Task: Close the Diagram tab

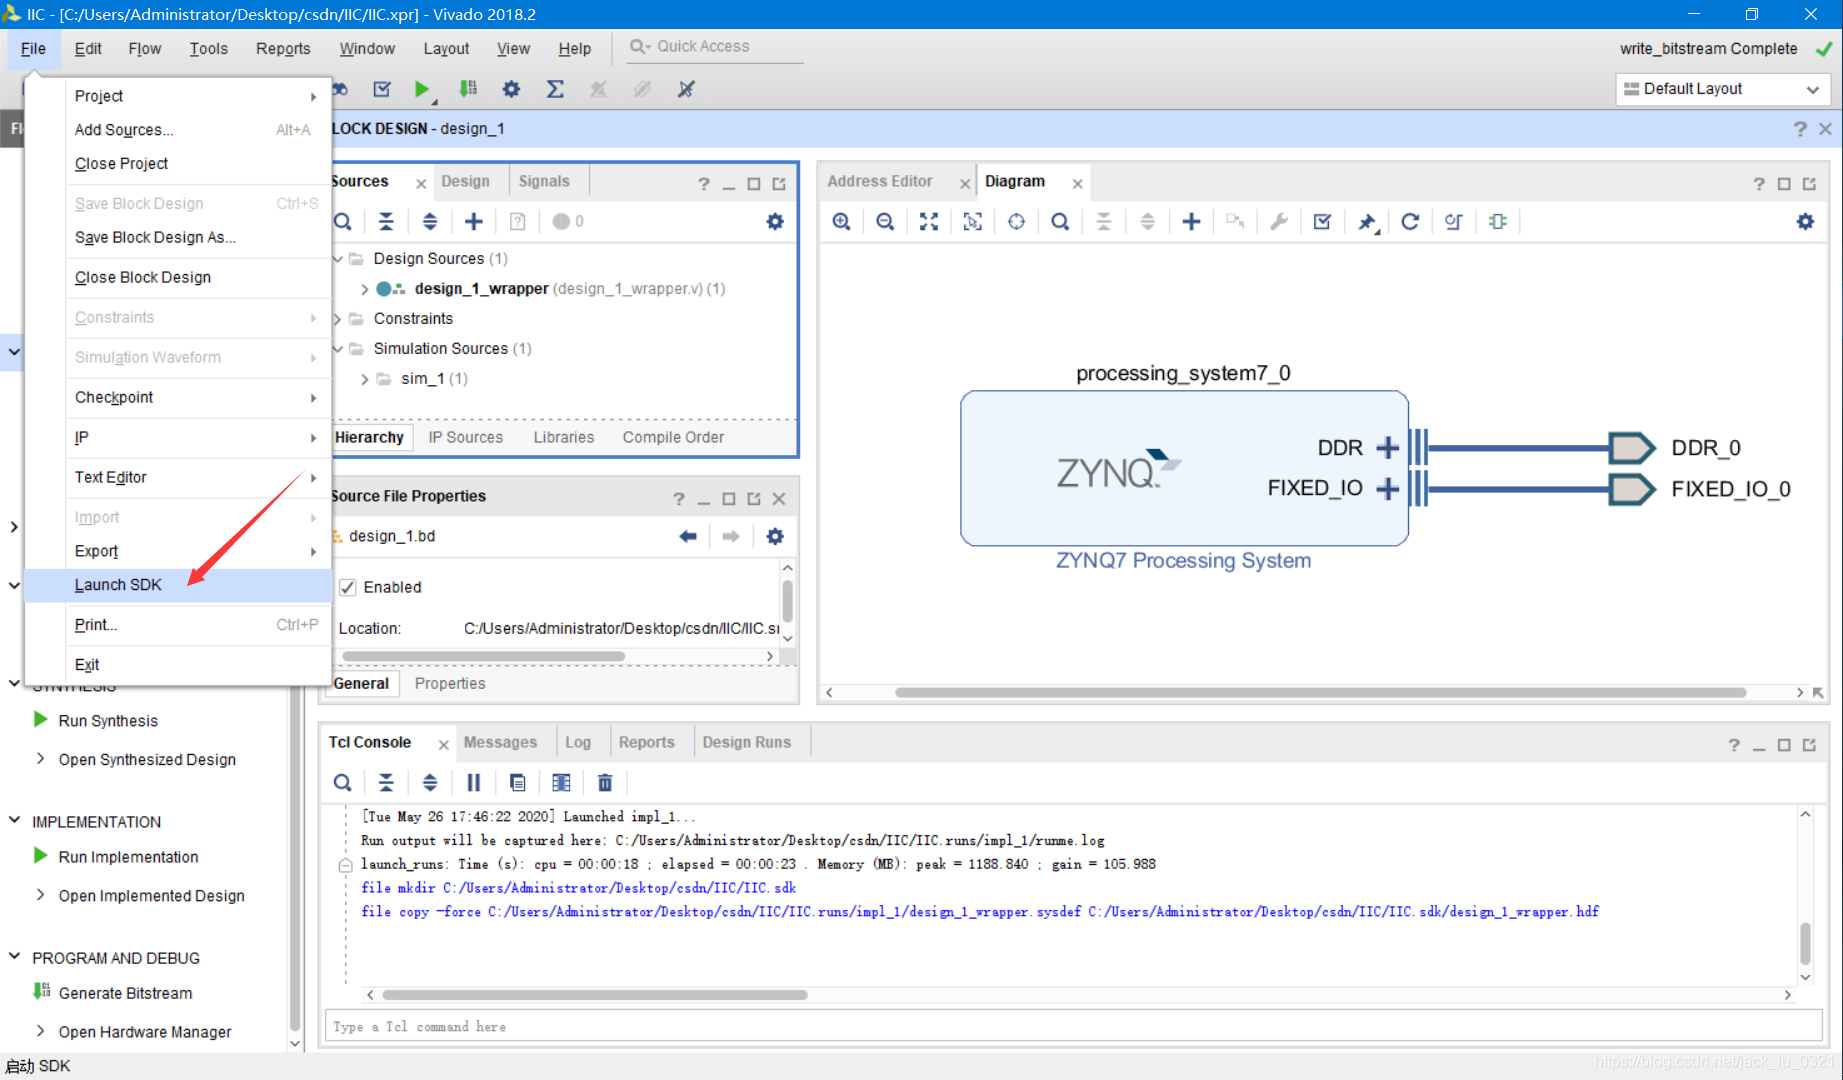Action: coord(1077,183)
